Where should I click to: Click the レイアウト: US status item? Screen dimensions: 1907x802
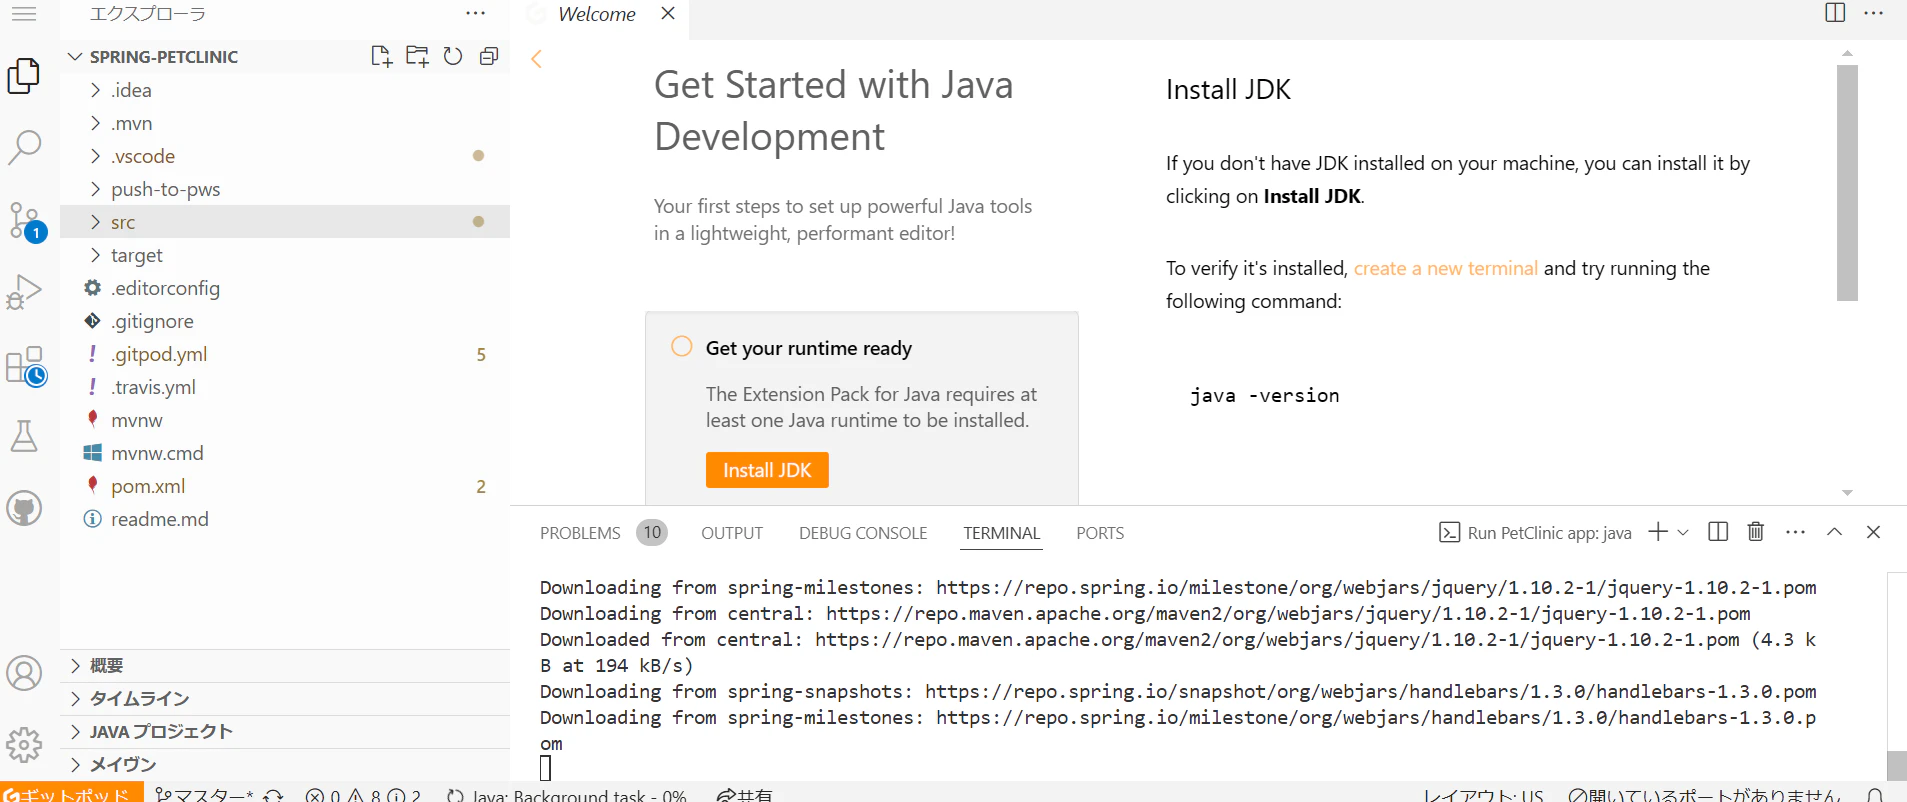coord(1484,794)
